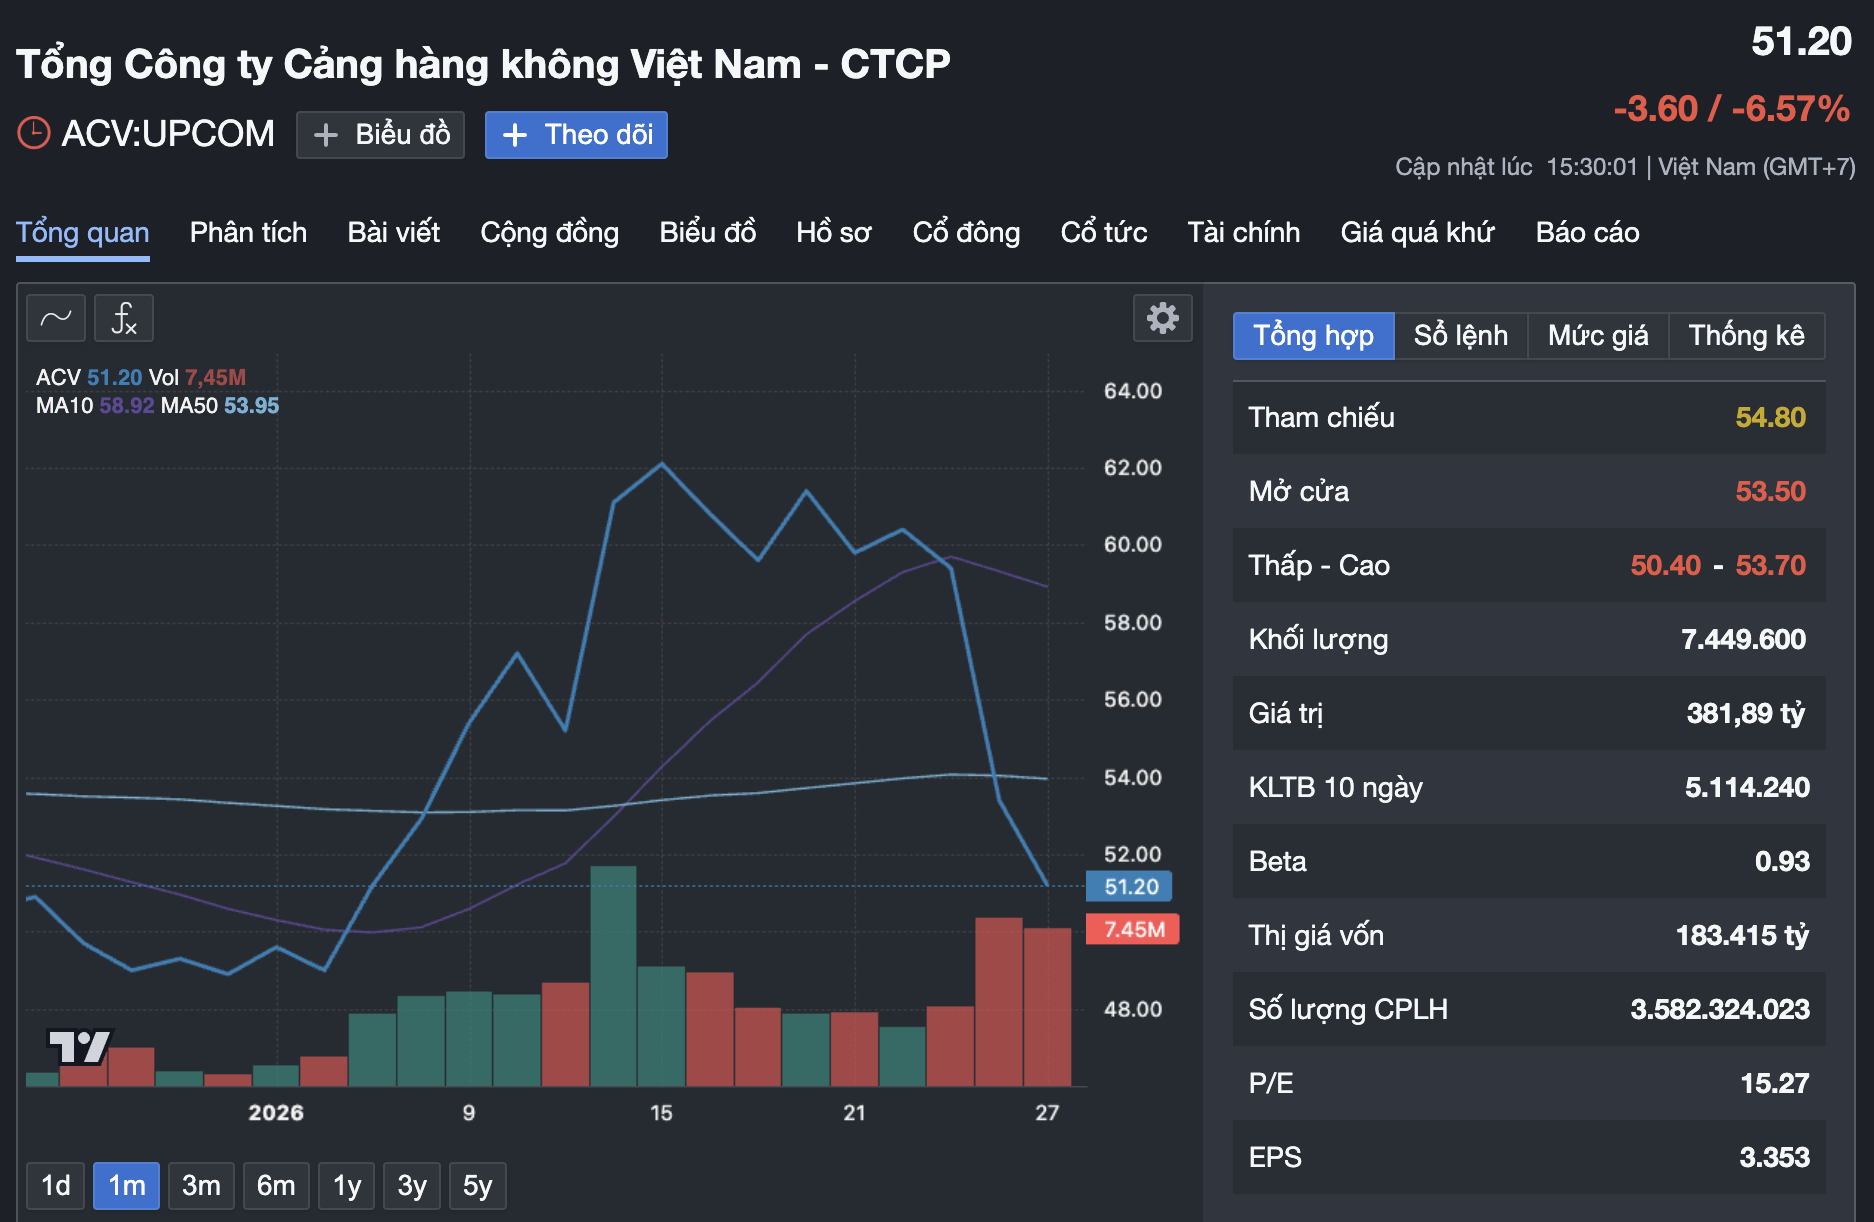Open the Thống kê panel
Image resolution: width=1874 pixels, height=1222 pixels.
pos(1746,335)
